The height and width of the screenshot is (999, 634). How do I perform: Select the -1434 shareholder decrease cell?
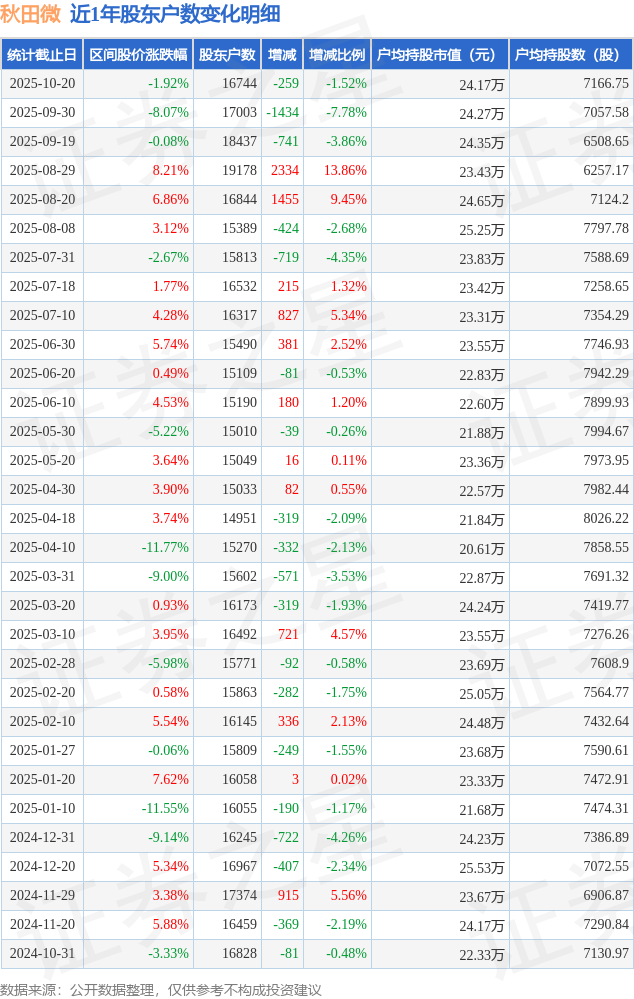282,113
